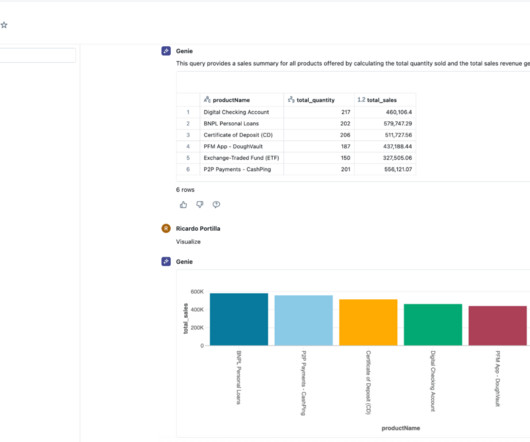Click the Exchange-Traded Fund (ETF) cell

(x=241, y=158)
